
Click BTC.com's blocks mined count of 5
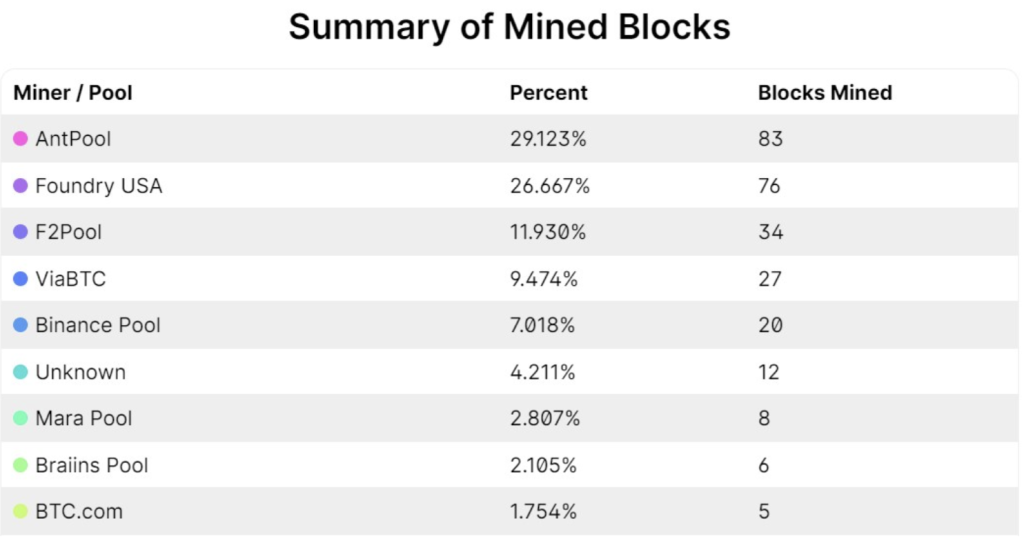764,511
